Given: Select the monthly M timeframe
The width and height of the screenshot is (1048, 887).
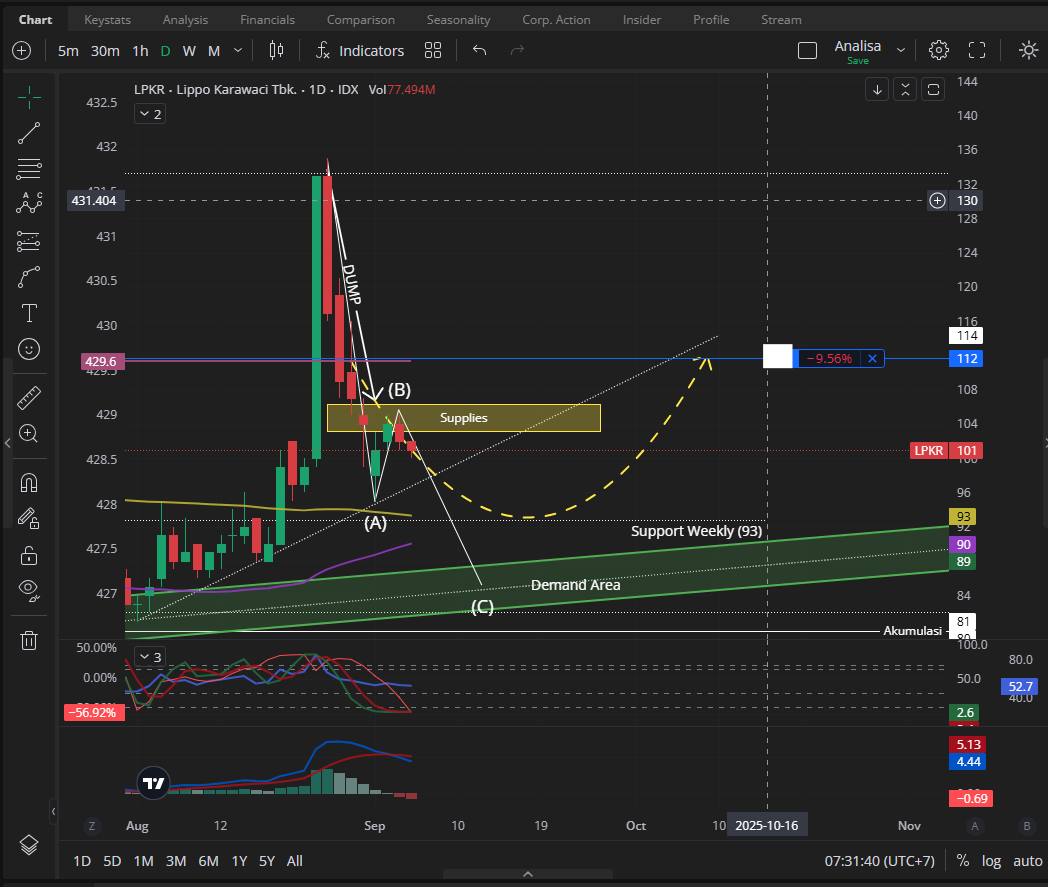Looking at the screenshot, I should point(214,51).
